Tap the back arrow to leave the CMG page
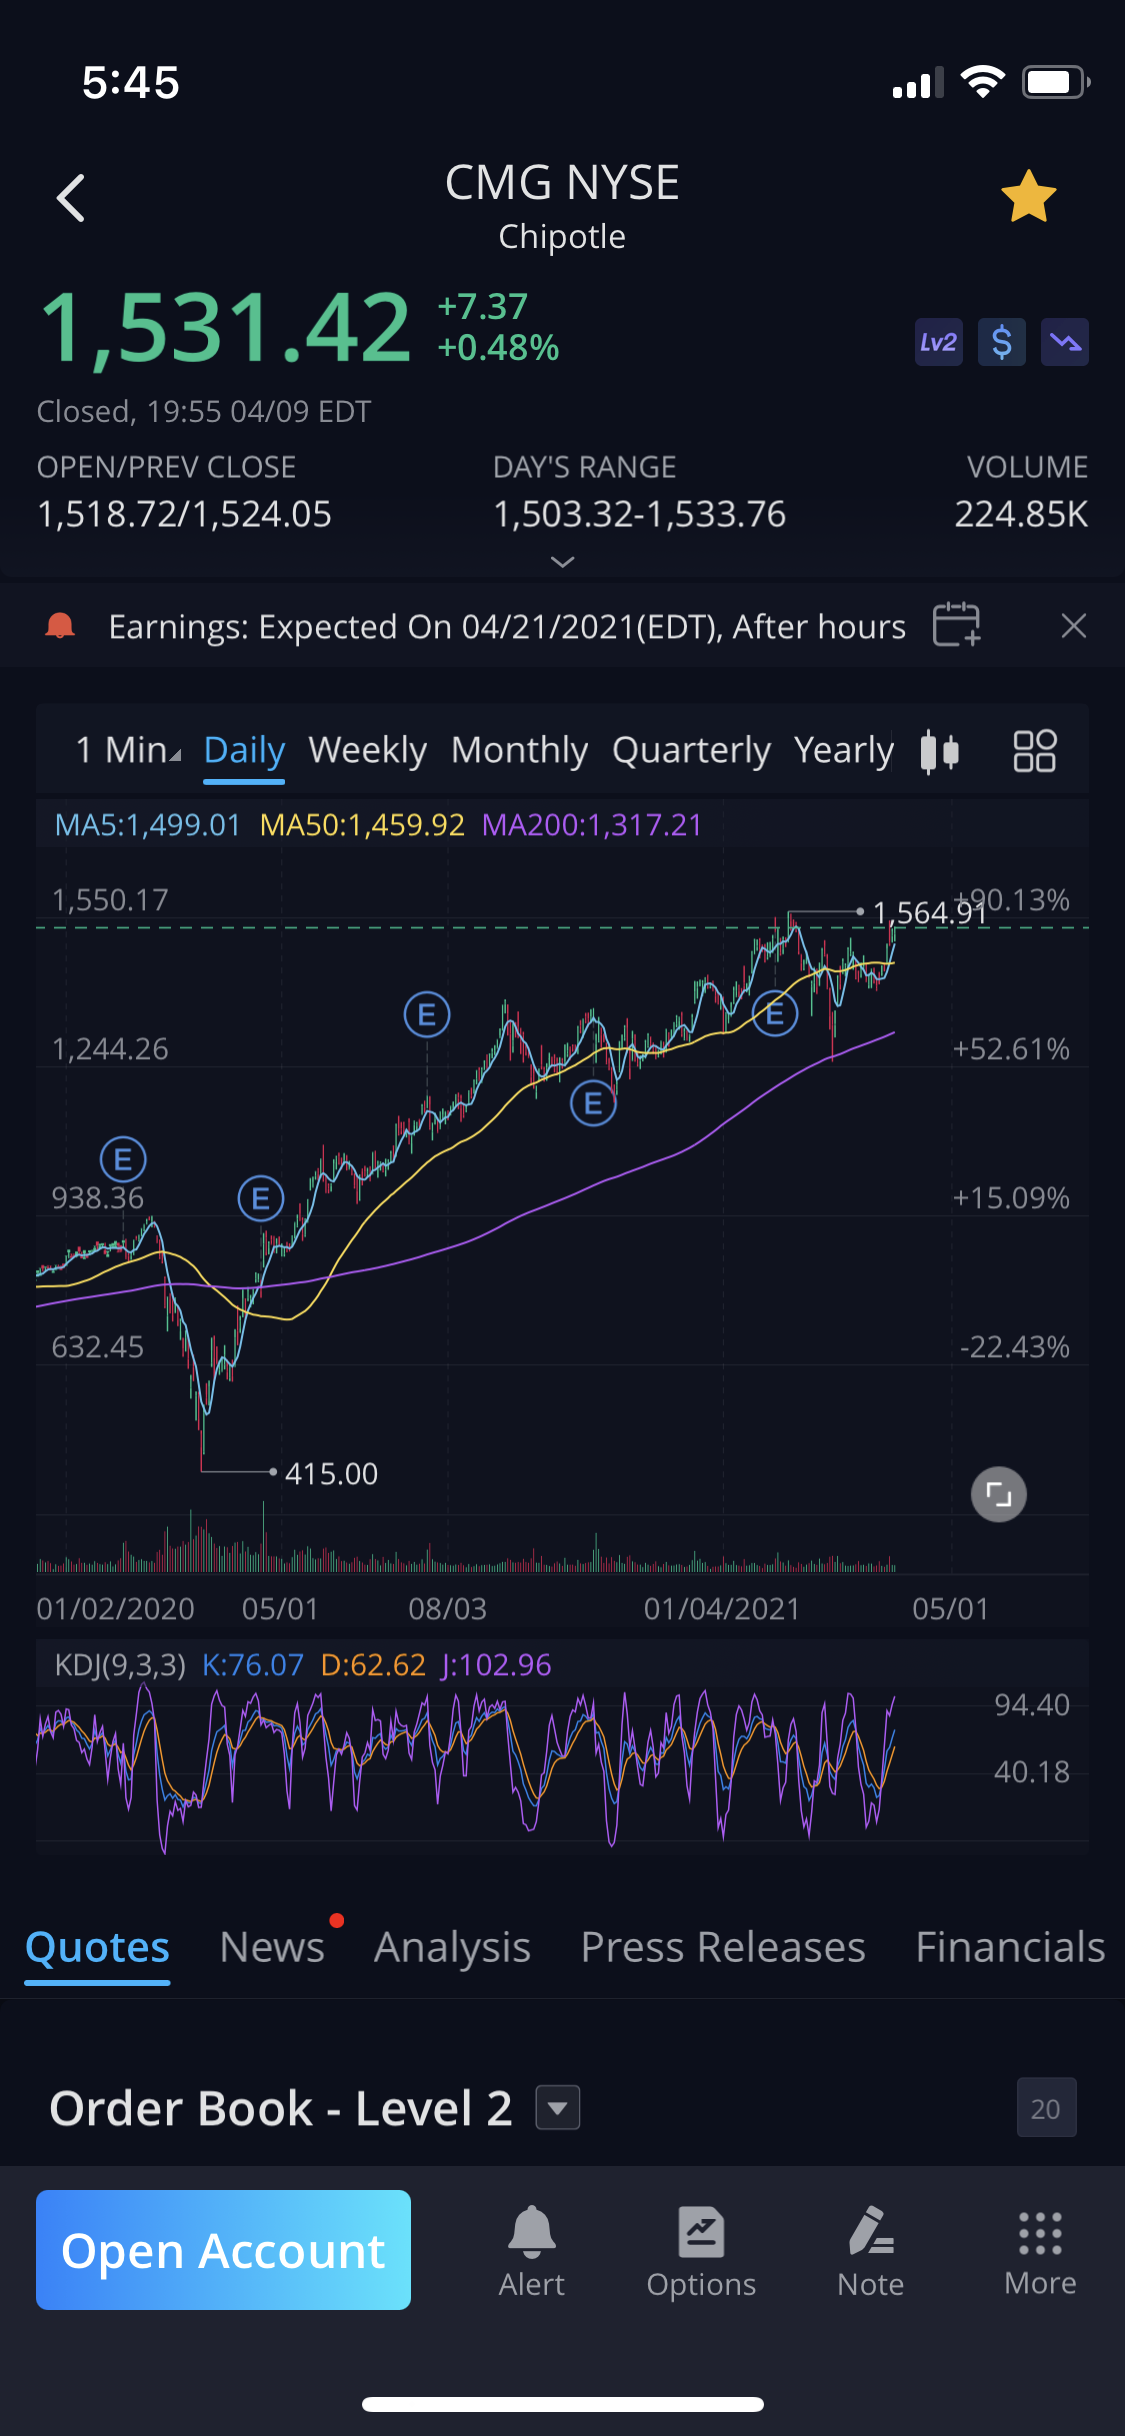The height and width of the screenshot is (2436, 1125). (x=71, y=198)
